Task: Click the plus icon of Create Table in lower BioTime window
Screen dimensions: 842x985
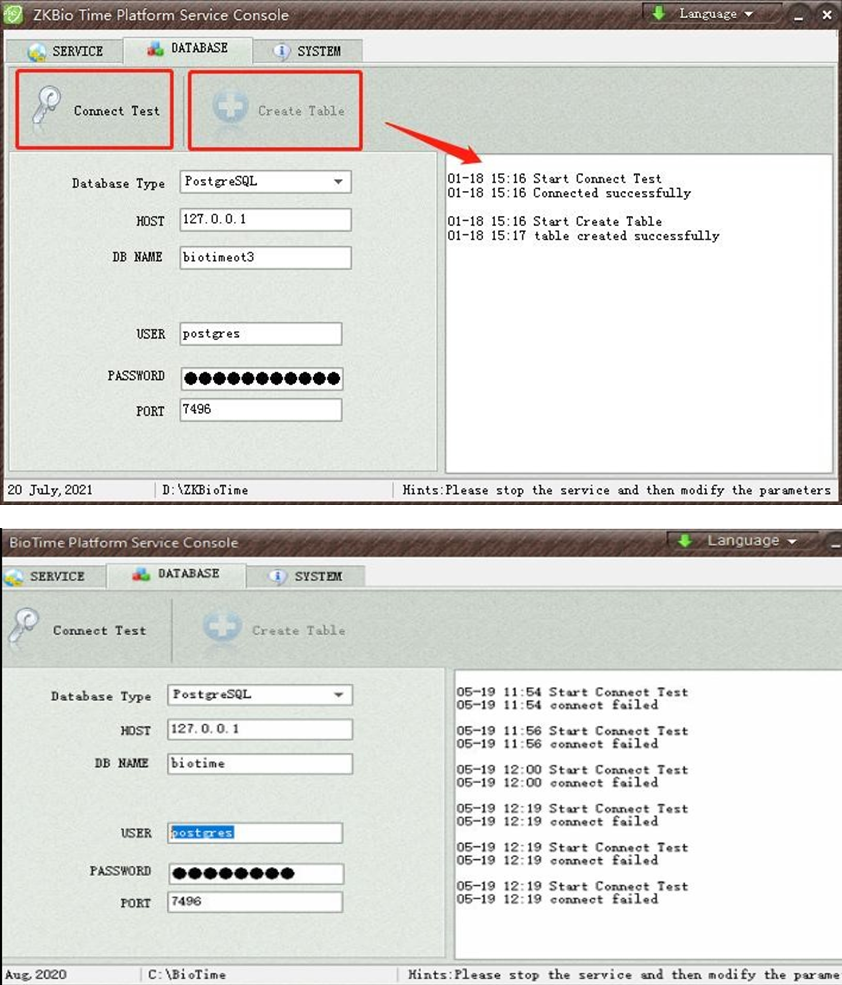Action: [x=221, y=629]
